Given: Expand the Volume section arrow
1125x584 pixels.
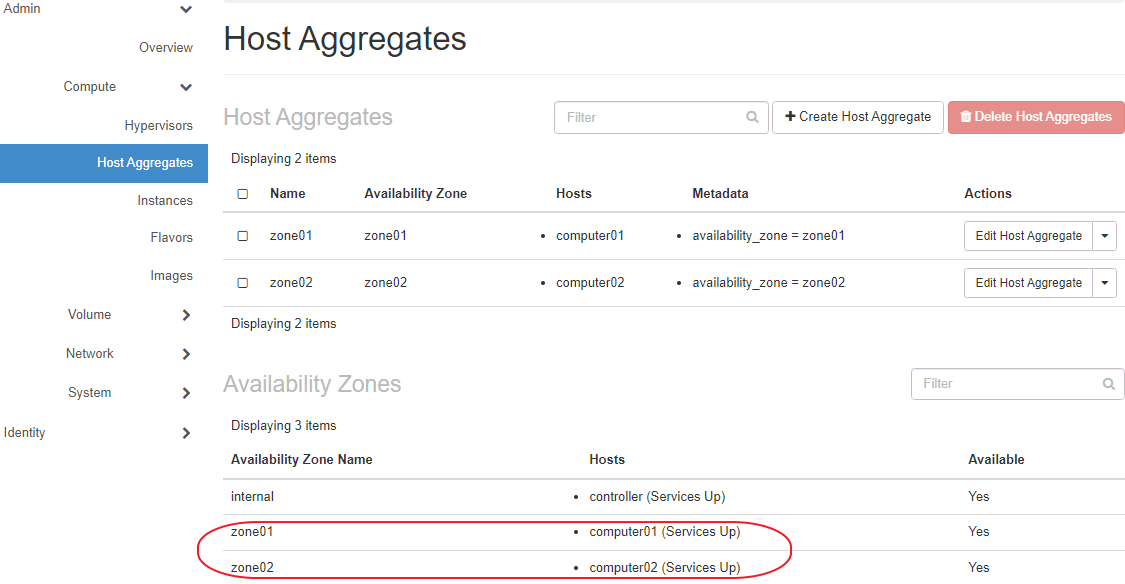Looking at the screenshot, I should pyautogui.click(x=186, y=315).
